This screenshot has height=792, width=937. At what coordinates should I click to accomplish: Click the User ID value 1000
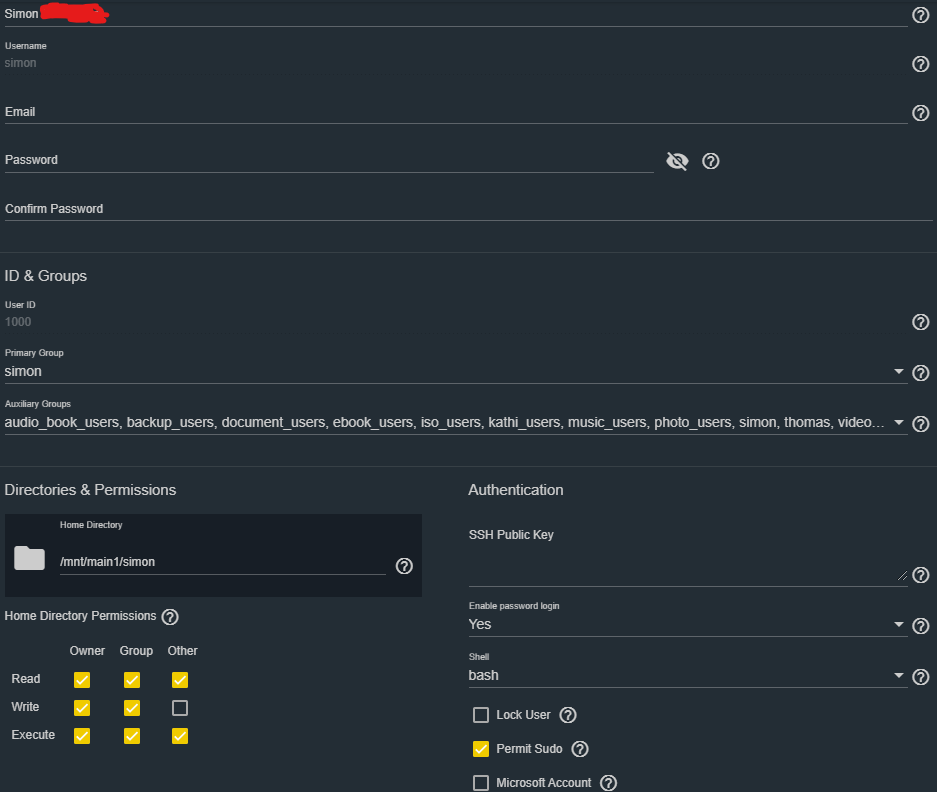[18, 322]
